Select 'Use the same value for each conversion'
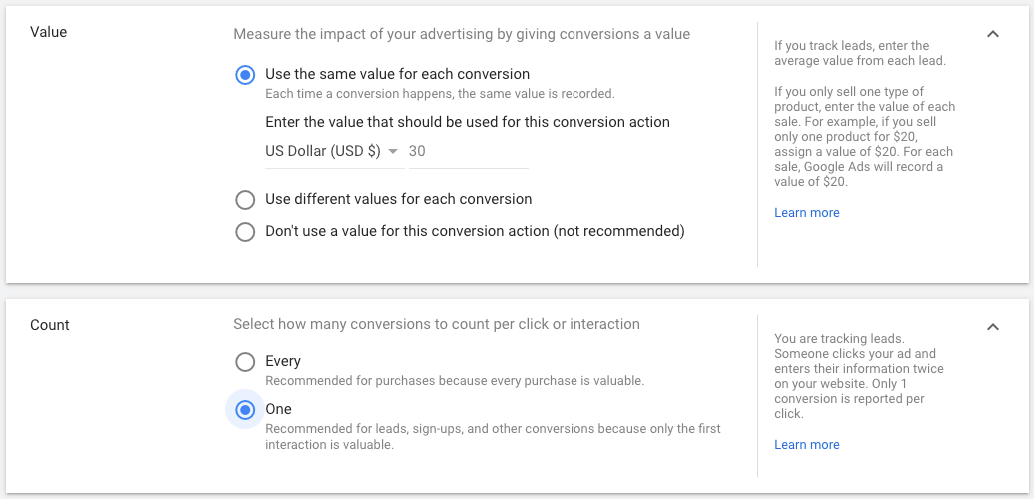Viewport: 1034px width, 499px height. 245,75
